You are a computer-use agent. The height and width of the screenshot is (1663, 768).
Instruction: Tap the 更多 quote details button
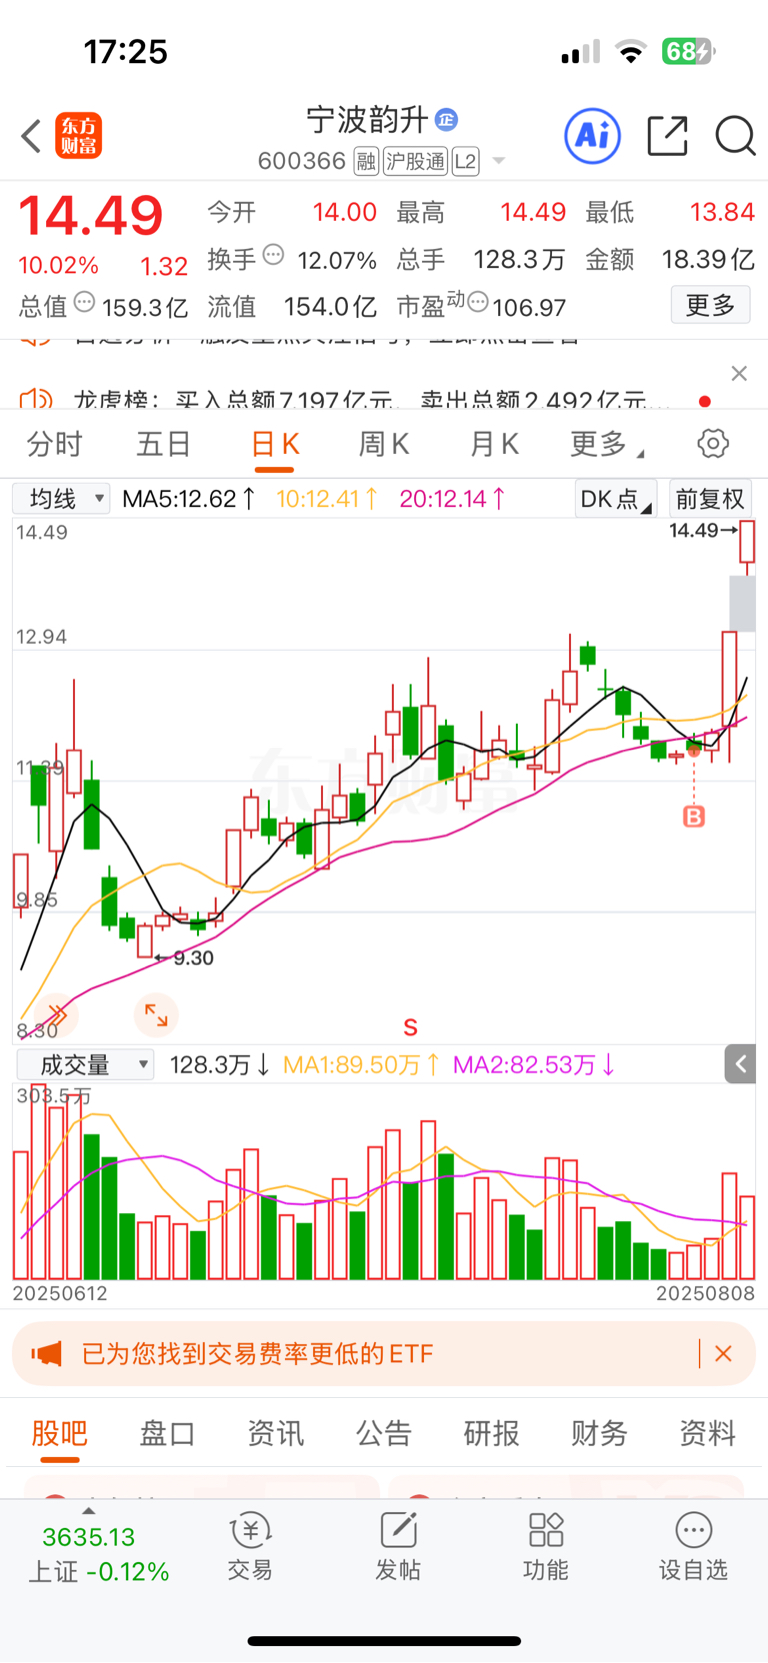point(710,305)
